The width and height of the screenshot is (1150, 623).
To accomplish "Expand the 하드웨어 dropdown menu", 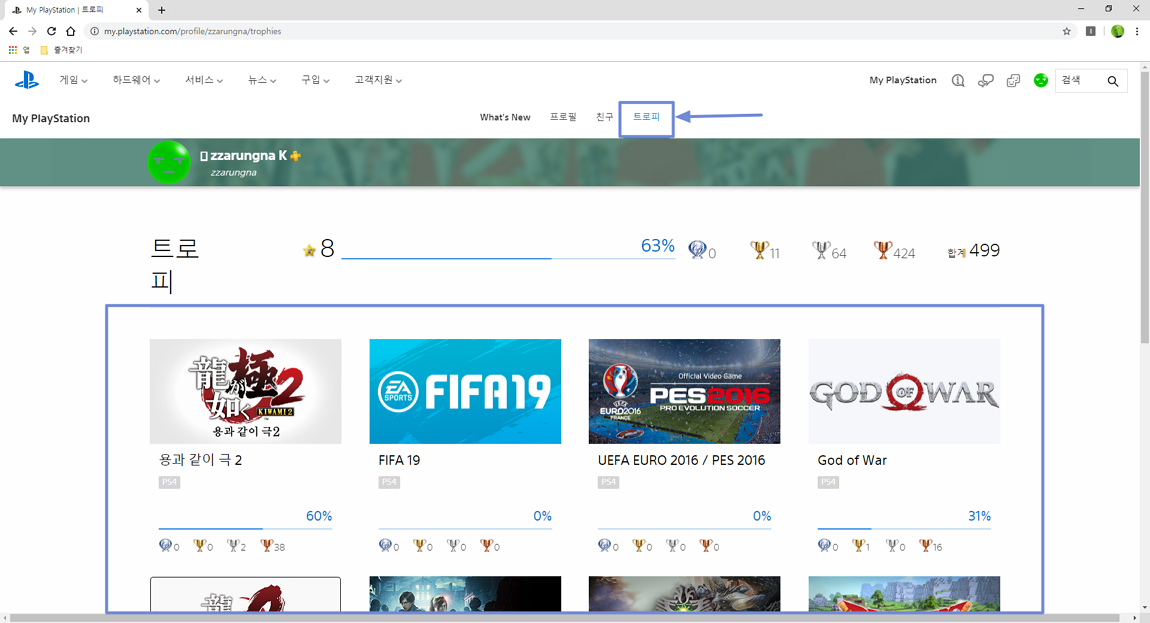I will click(136, 80).
